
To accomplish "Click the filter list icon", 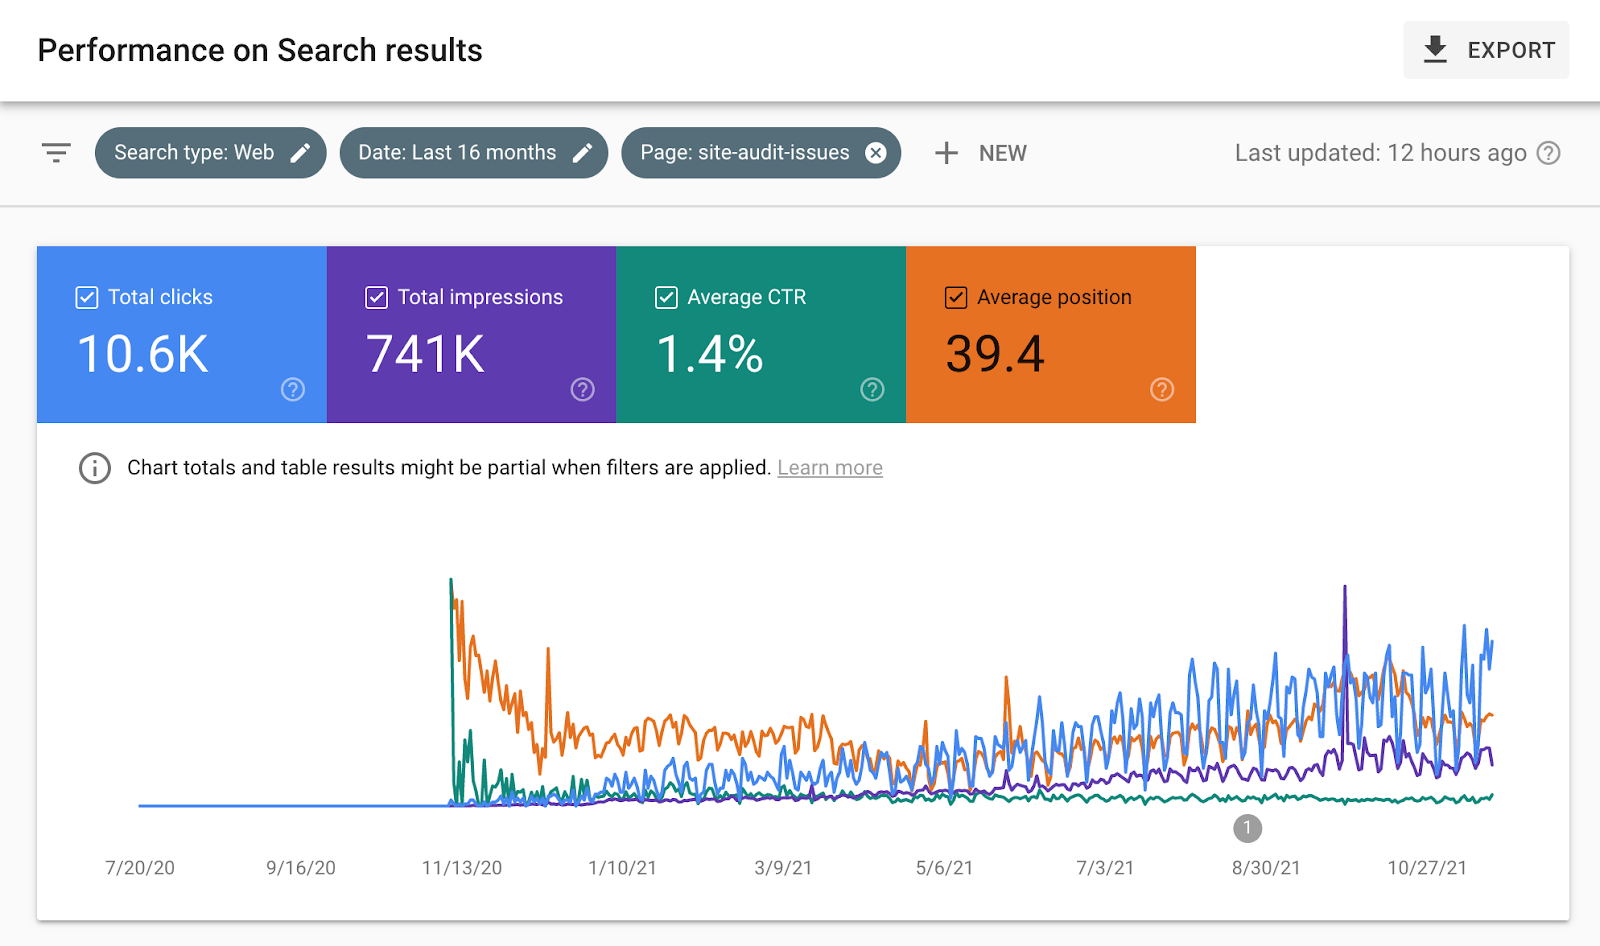I will click(56, 153).
